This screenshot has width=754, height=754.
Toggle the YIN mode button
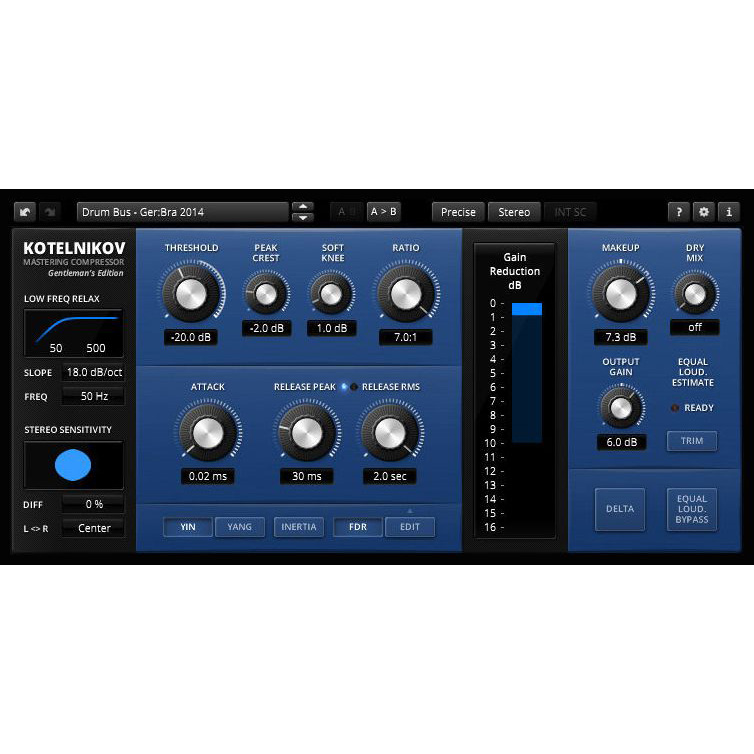click(x=188, y=527)
